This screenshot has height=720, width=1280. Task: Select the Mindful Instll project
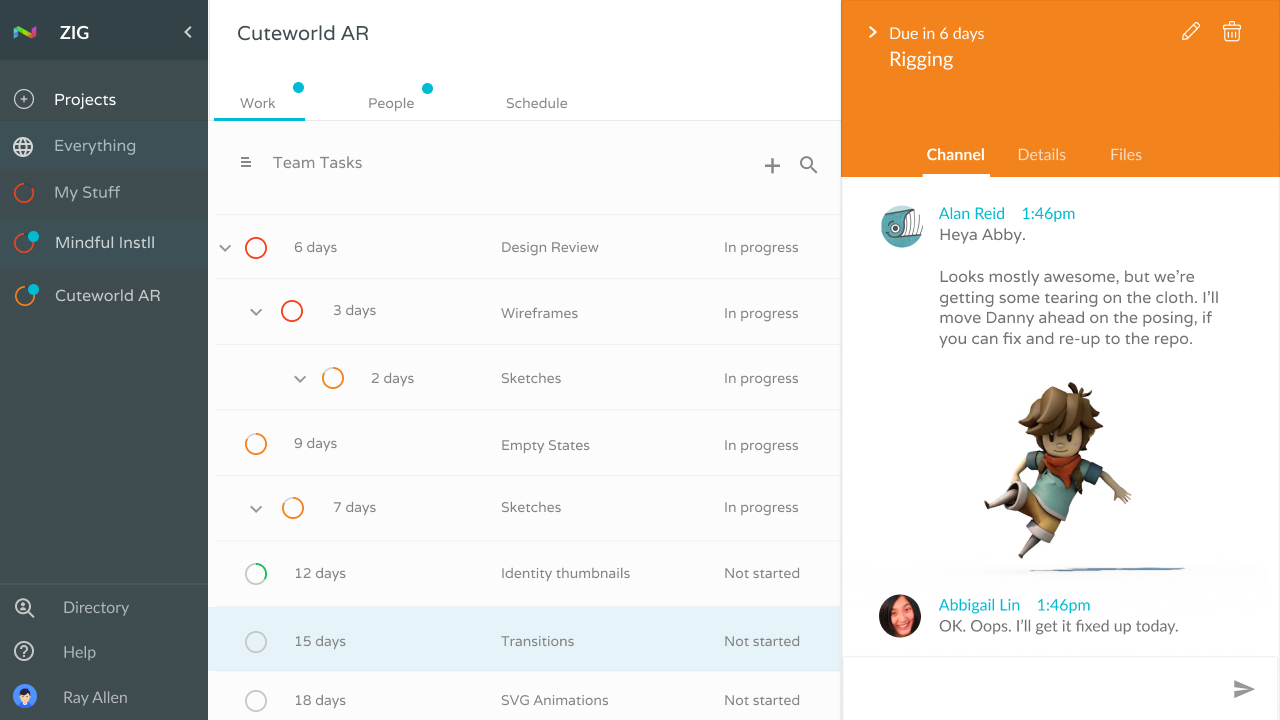104,242
